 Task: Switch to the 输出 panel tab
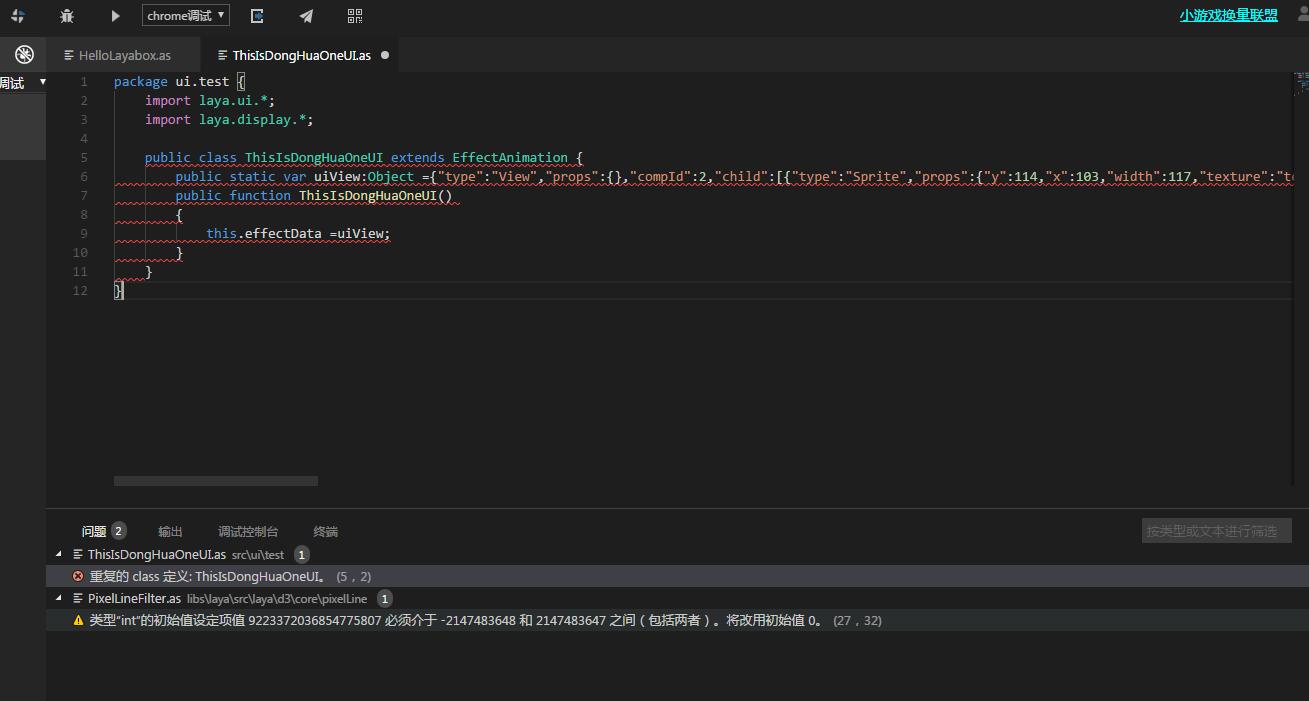tap(170, 531)
